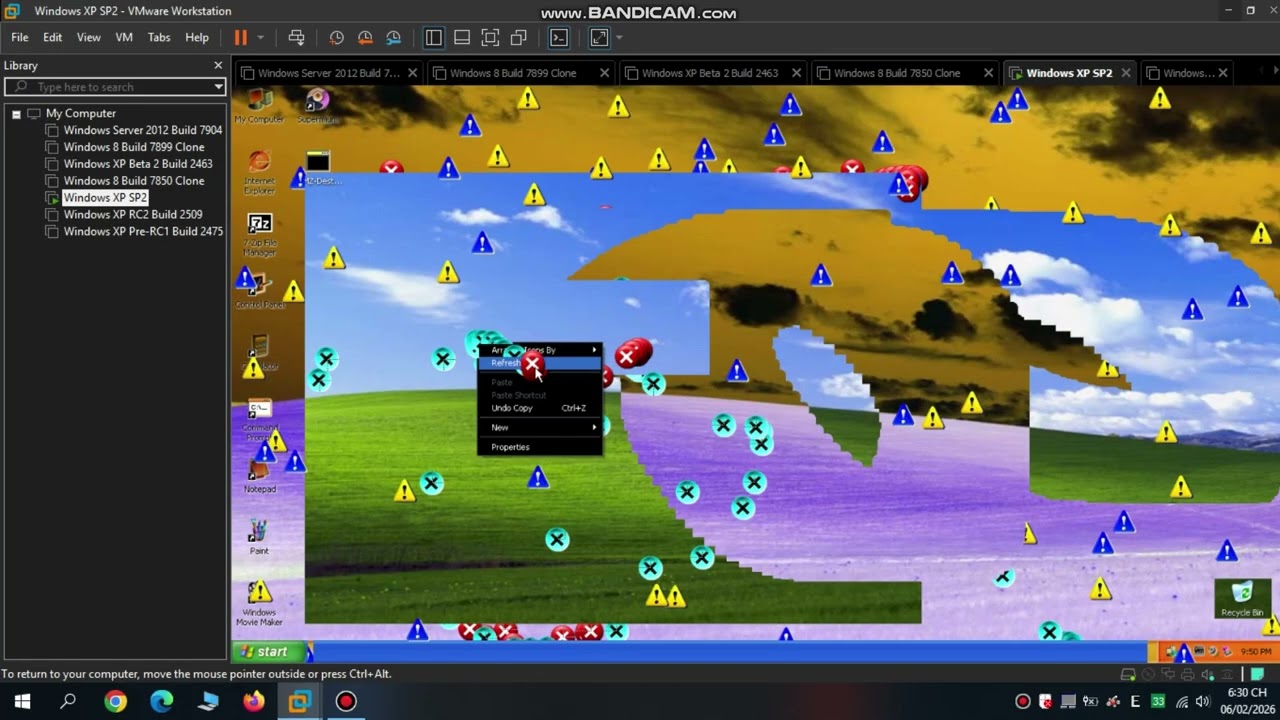Select Windows Server 2012 Build 7904 in library
Screen dimensions: 1280x720
point(142,130)
